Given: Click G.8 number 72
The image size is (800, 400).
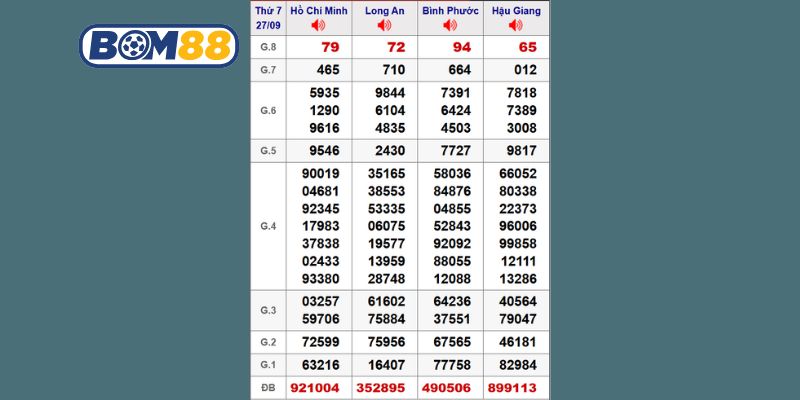Looking at the screenshot, I should coord(396,47).
